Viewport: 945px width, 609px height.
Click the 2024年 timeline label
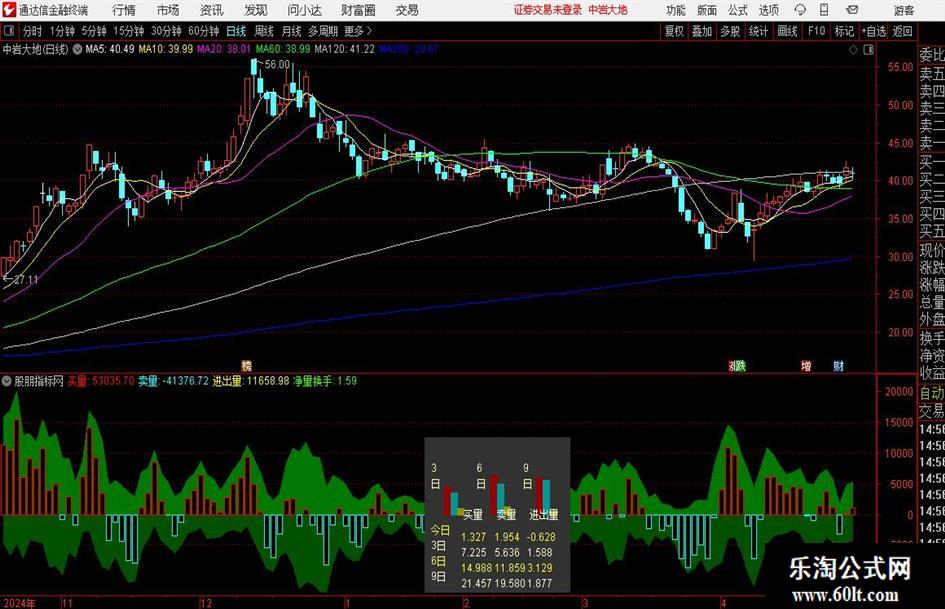(x=19, y=603)
